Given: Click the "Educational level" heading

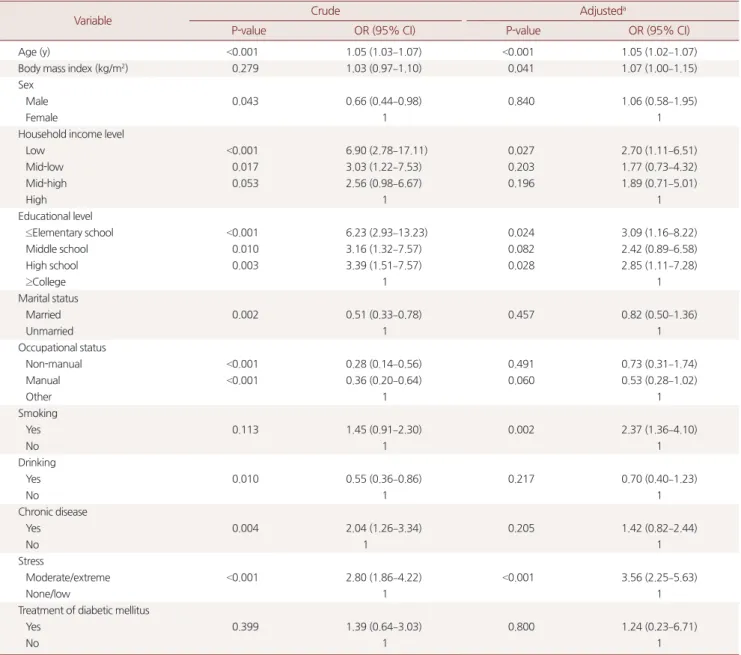Looking at the screenshot, I should pos(55,216).
